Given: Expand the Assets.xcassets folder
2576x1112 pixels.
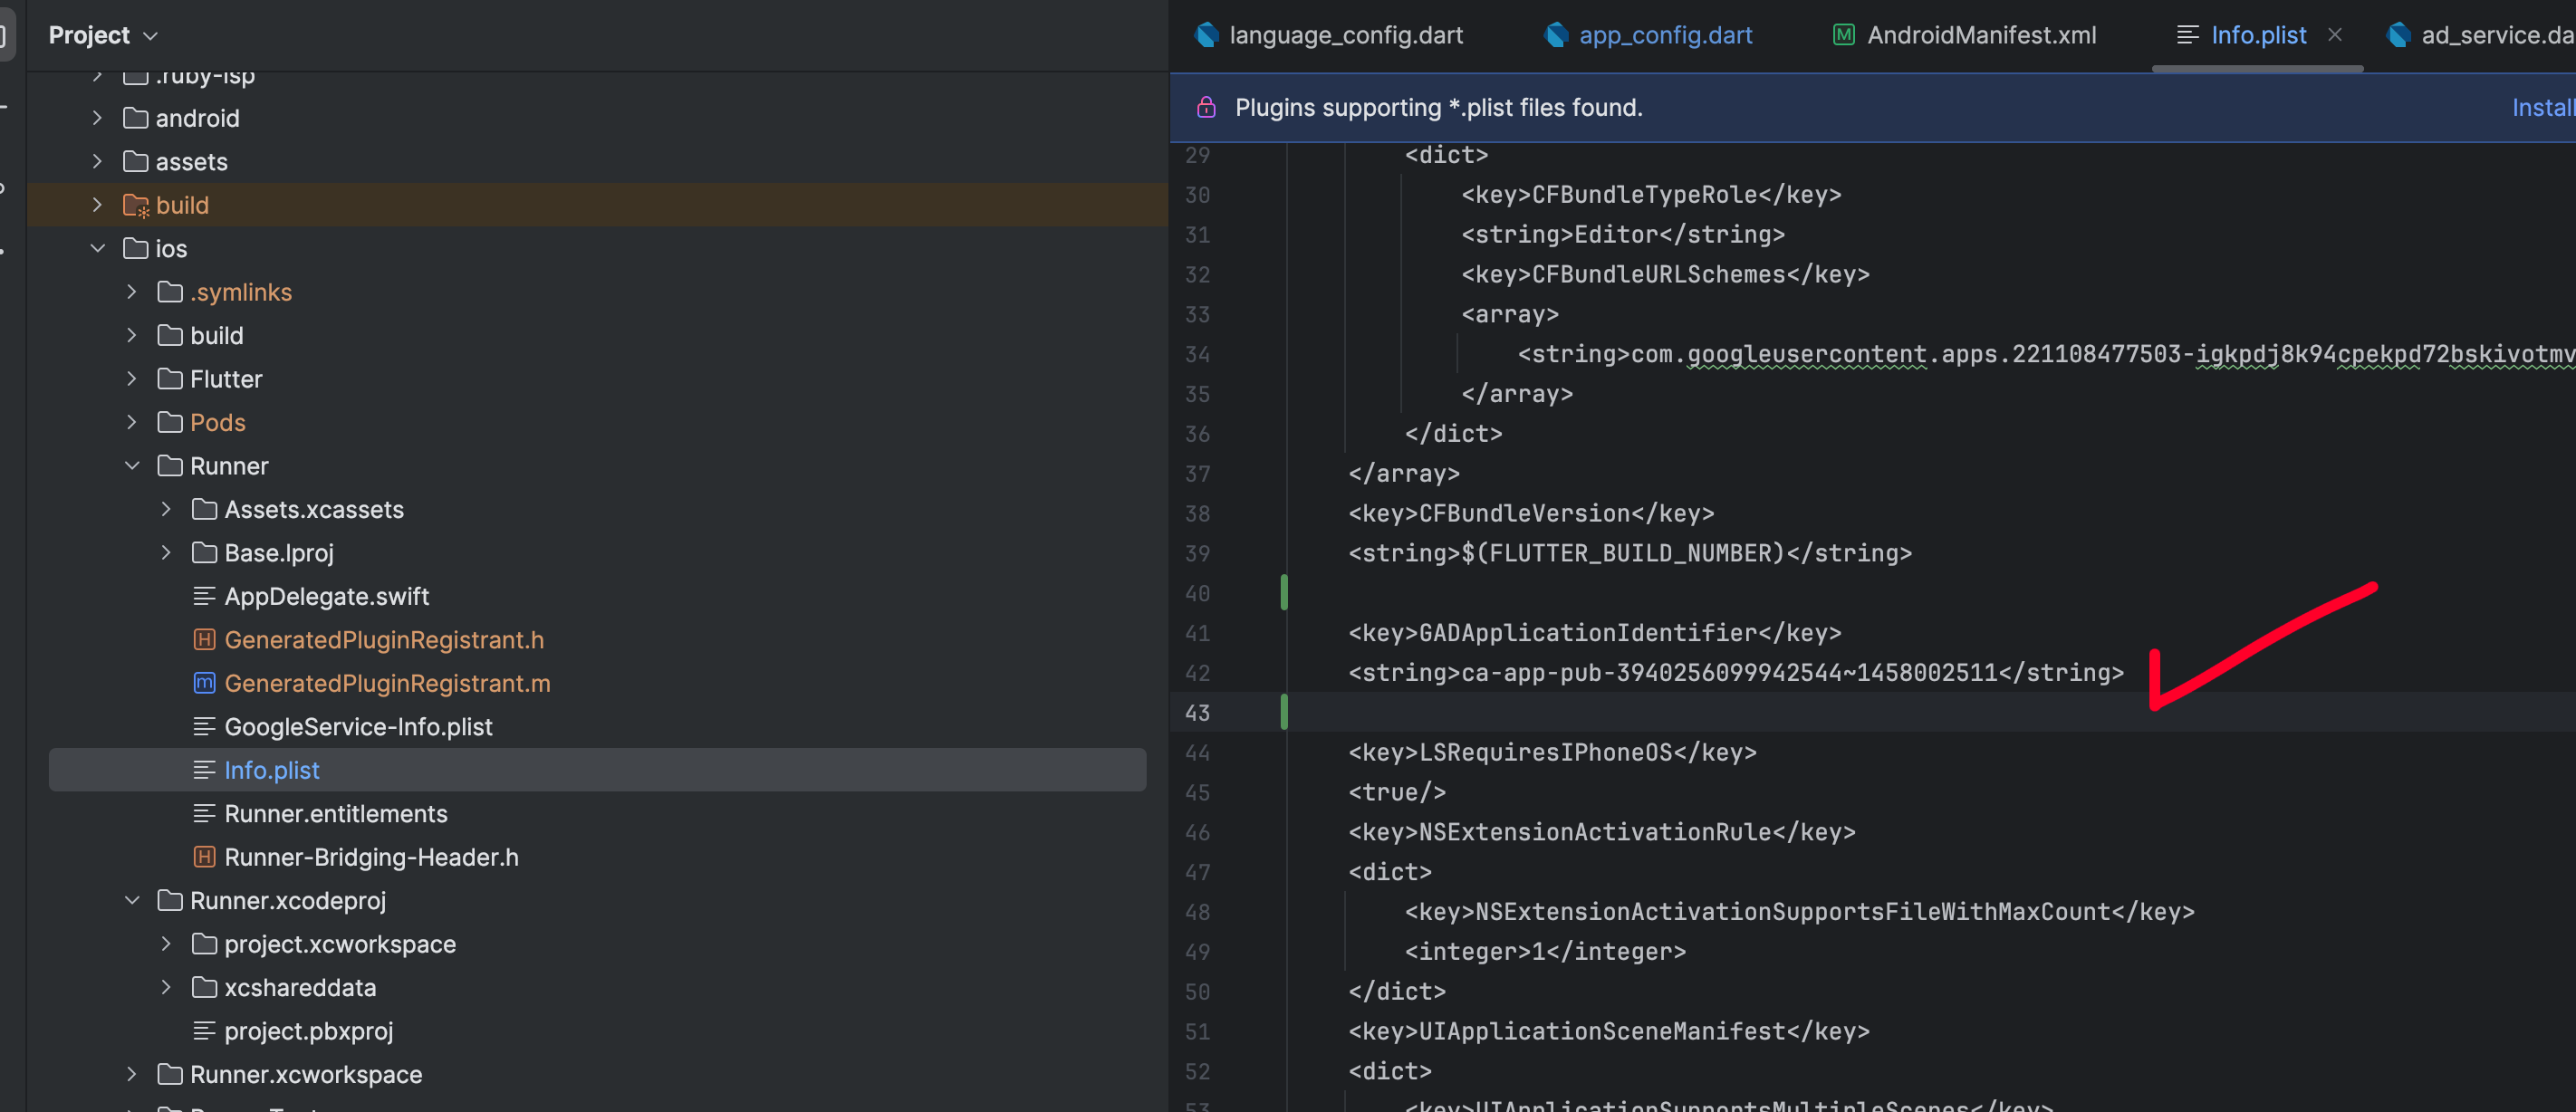Looking at the screenshot, I should pos(166,509).
